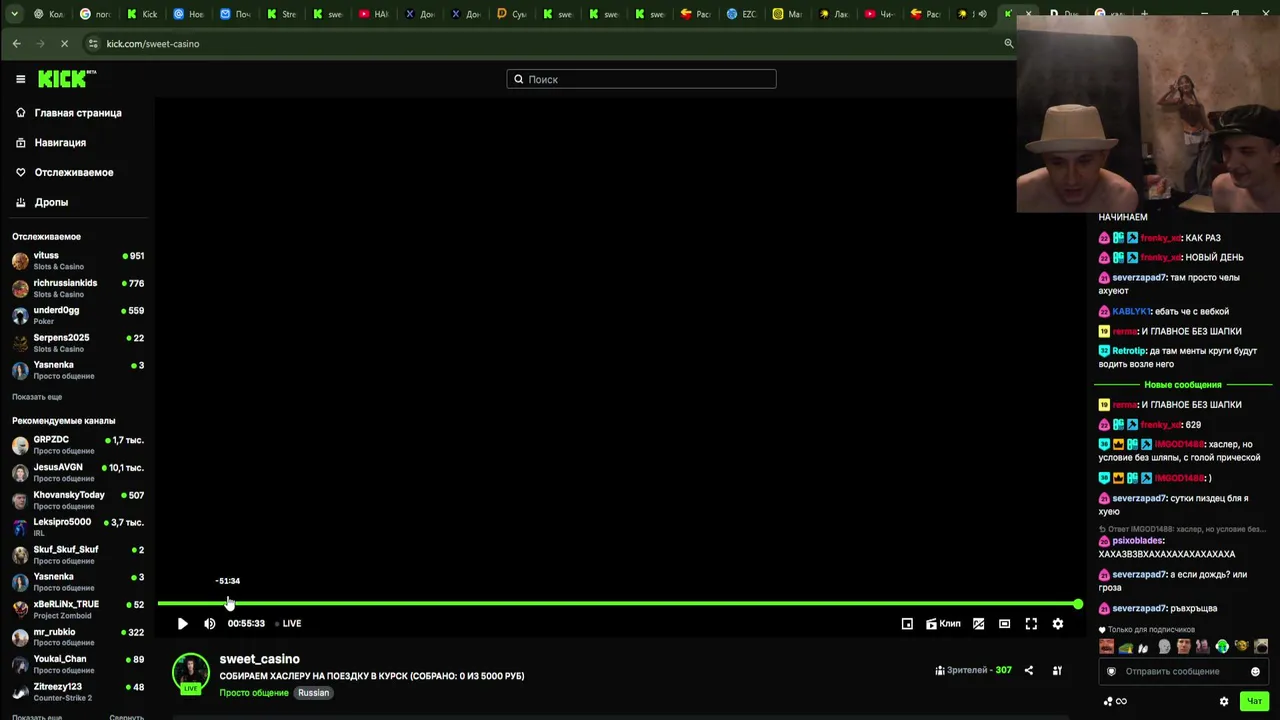
Task: Open the Skuf_Skuf_Skuf recommended channel
Action: coord(78,554)
